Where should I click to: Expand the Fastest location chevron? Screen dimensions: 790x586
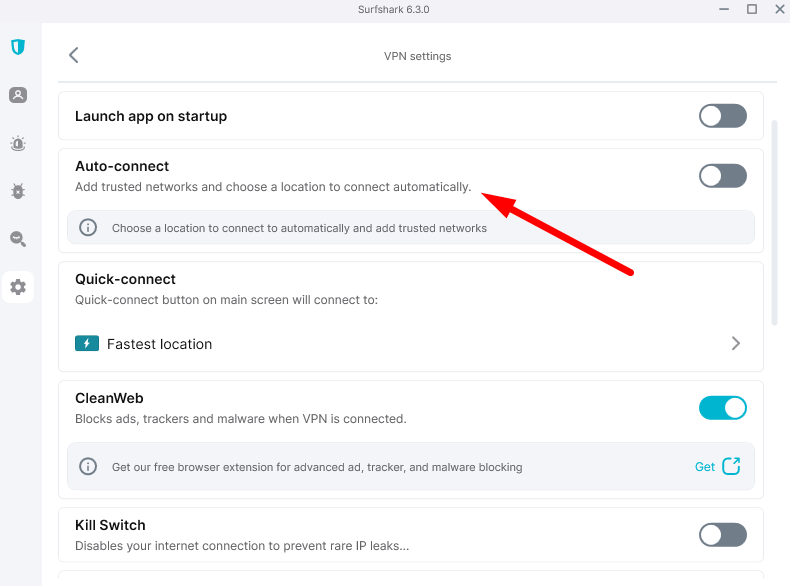pyautogui.click(x=736, y=344)
